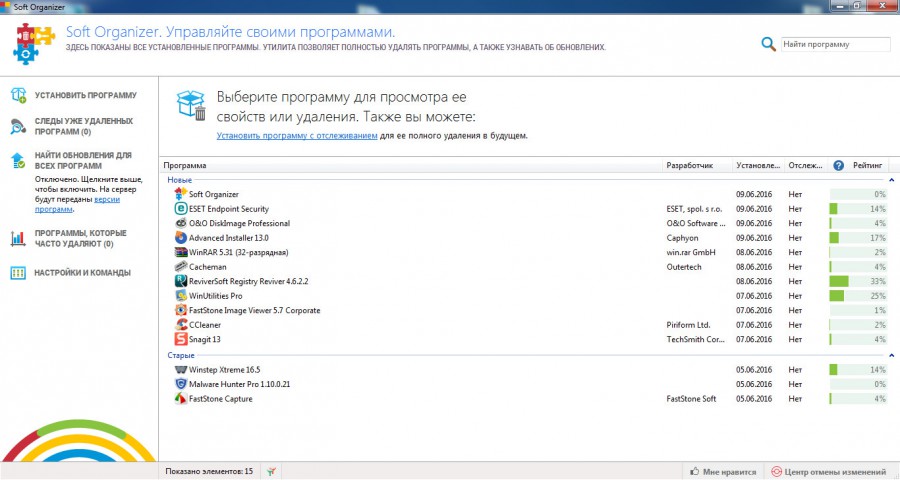This screenshot has height=480, width=900.
Task: Open 'Центр отмены изменений' in status bar
Action: coord(828,471)
